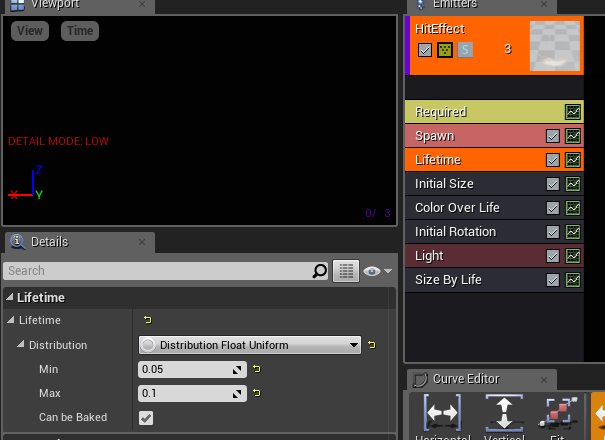Click the Fit icon in Curve Editor
The image size is (605, 440).
pos(557,413)
